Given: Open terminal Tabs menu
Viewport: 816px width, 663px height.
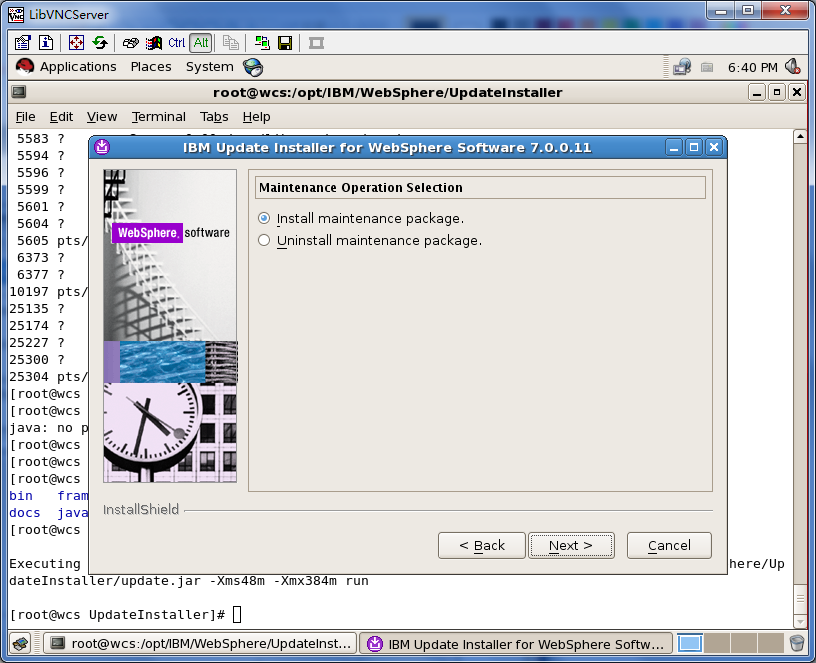Looking at the screenshot, I should (x=214, y=117).
